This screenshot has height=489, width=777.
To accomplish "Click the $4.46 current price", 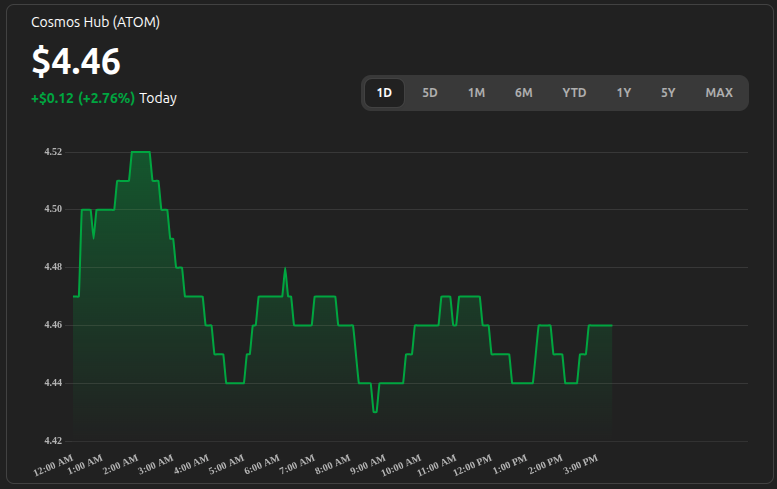I will click(76, 61).
